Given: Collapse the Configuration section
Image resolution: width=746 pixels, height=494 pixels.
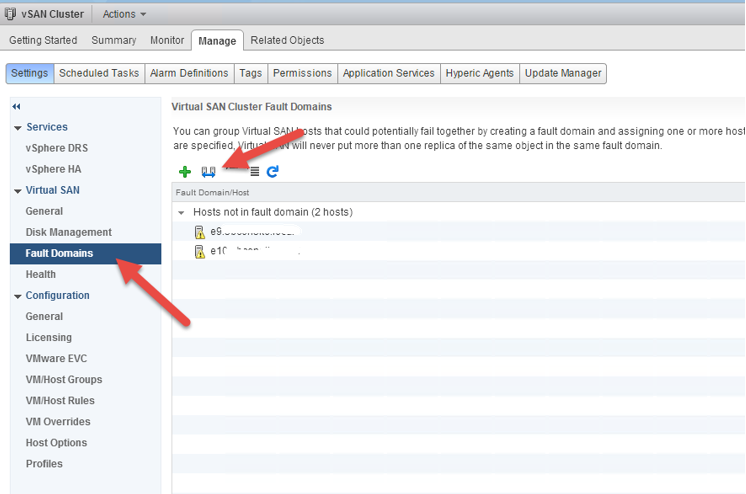Looking at the screenshot, I should [x=18, y=296].
